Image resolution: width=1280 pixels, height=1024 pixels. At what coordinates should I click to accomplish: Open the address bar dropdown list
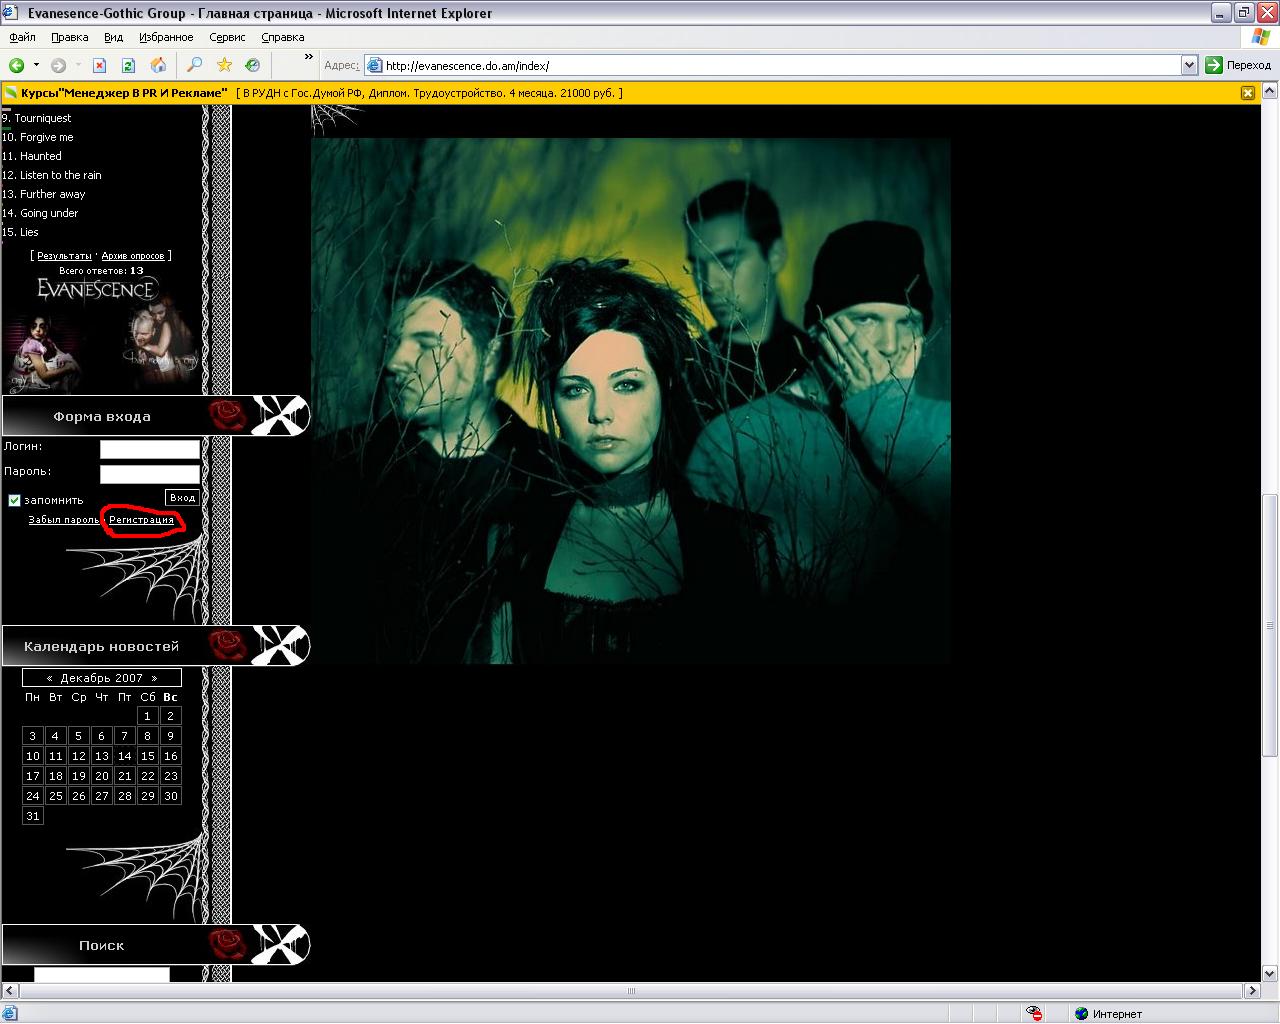click(1189, 65)
